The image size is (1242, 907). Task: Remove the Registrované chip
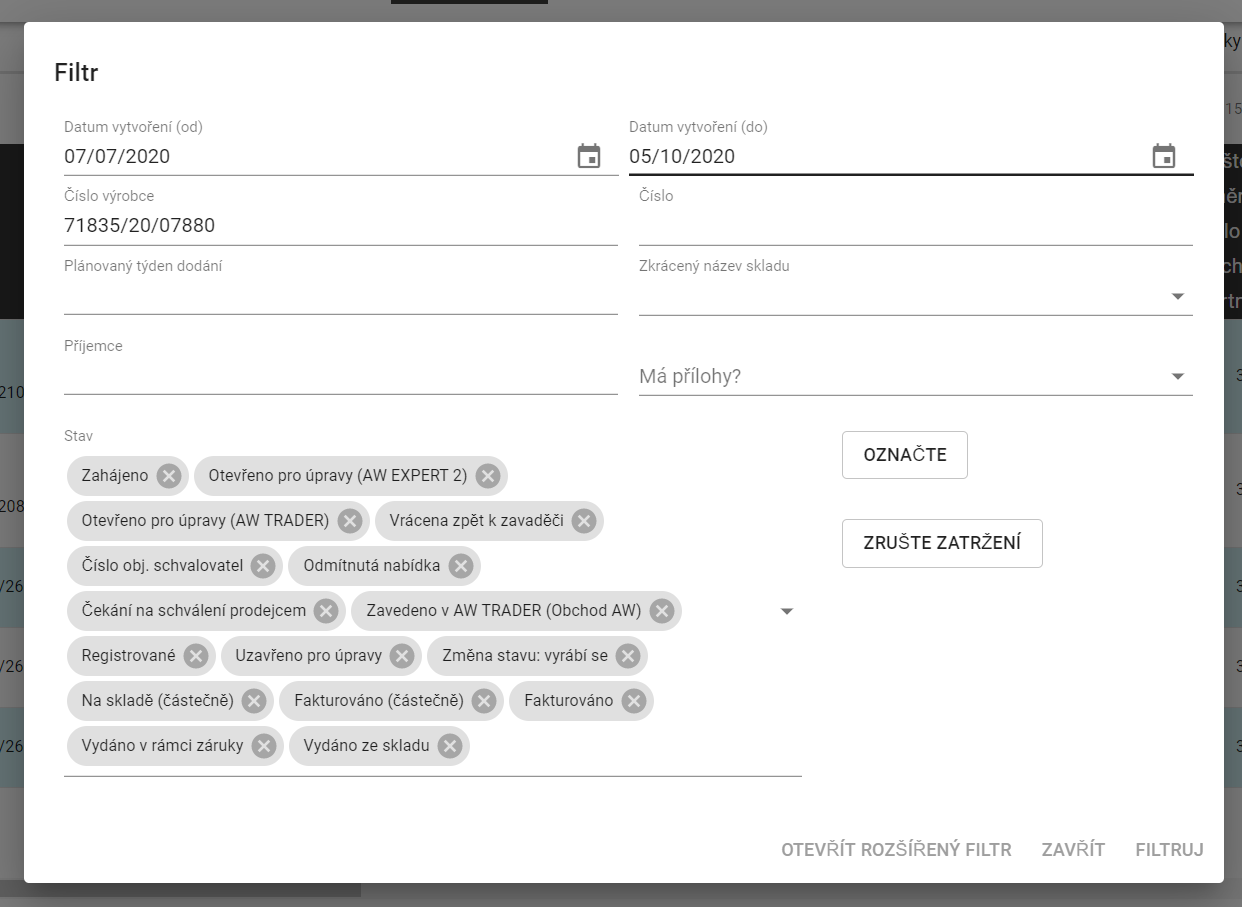coord(196,656)
